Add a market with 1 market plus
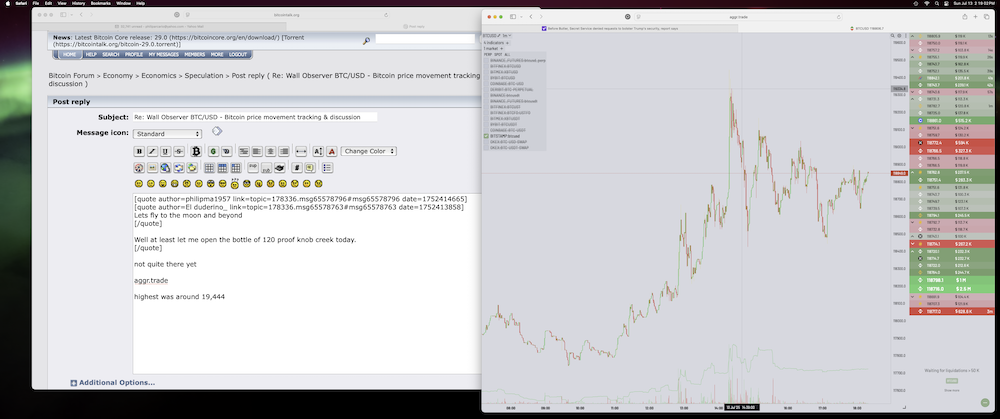 point(502,48)
